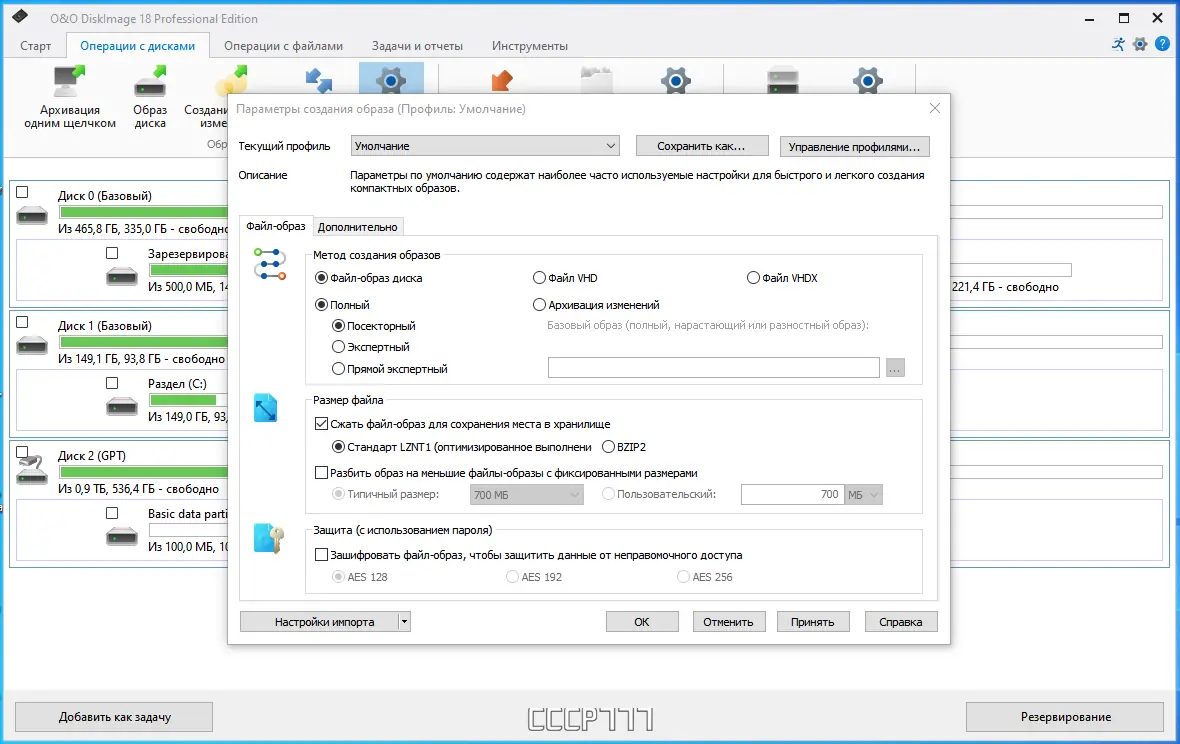Click the green usage bar of Диск 1
The image size is (1180, 744).
click(x=144, y=342)
